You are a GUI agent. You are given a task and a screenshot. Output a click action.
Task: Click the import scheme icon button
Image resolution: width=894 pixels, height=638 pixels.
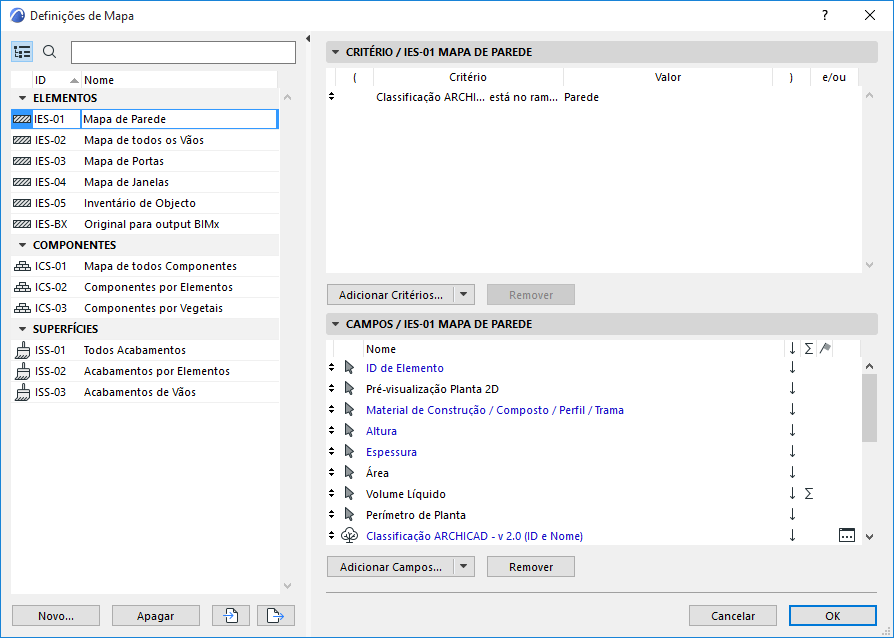tap(230, 616)
